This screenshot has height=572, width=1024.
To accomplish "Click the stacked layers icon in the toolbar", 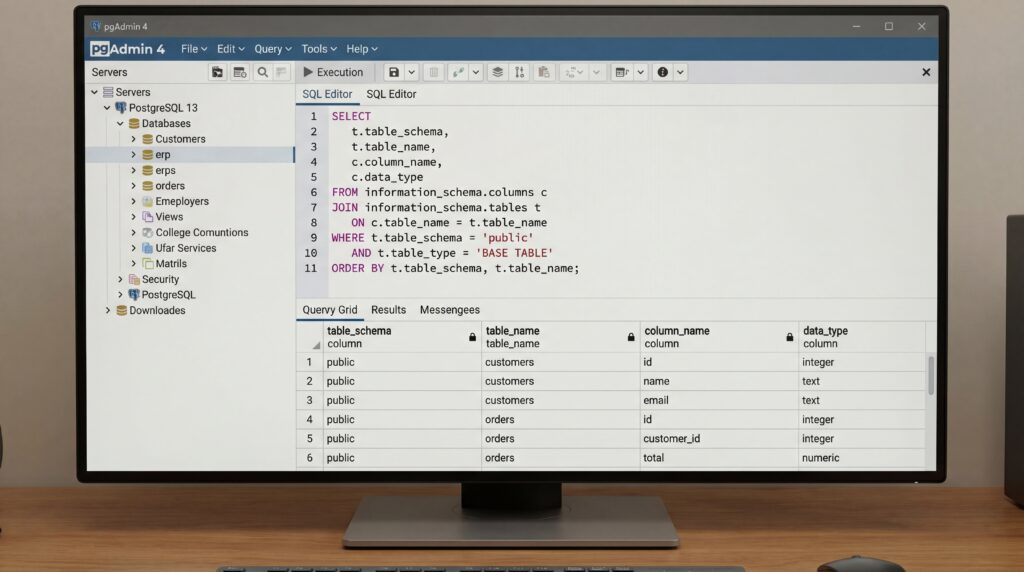I will pyautogui.click(x=498, y=72).
